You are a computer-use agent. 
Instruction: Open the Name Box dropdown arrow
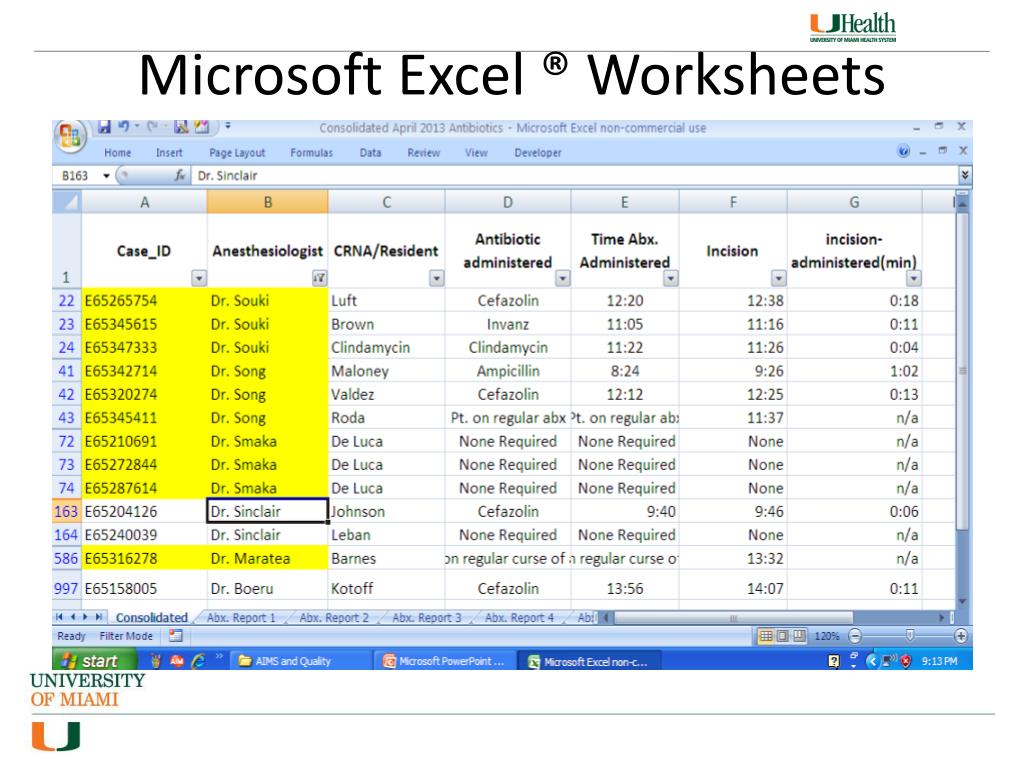106,176
